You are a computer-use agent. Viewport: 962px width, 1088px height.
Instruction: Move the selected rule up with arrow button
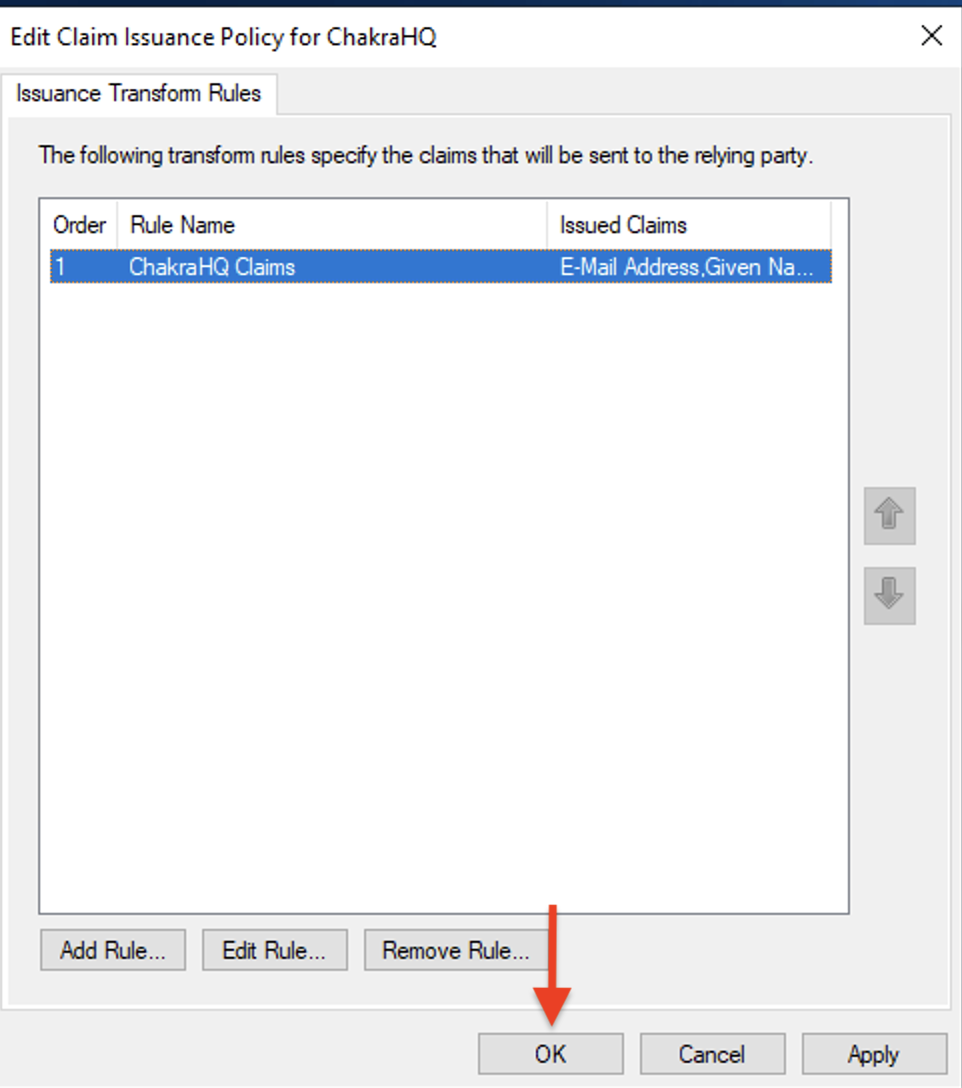(889, 516)
